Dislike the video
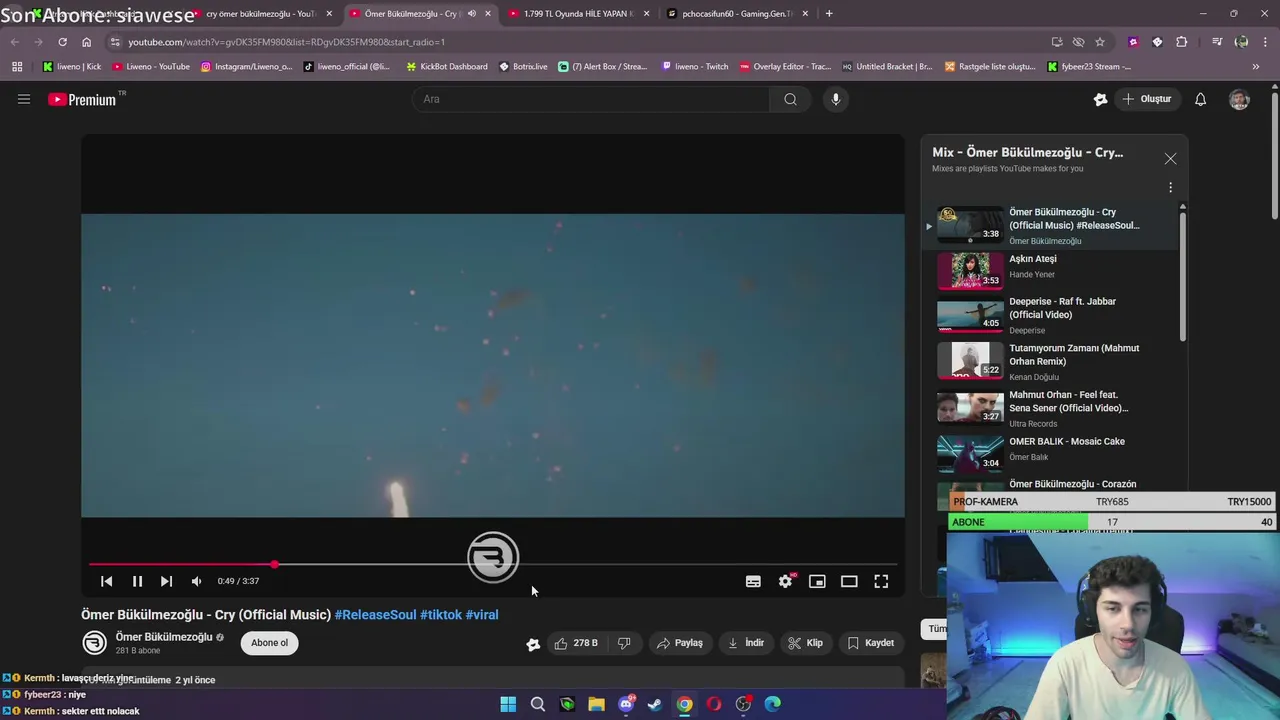The height and width of the screenshot is (720, 1280). (624, 643)
